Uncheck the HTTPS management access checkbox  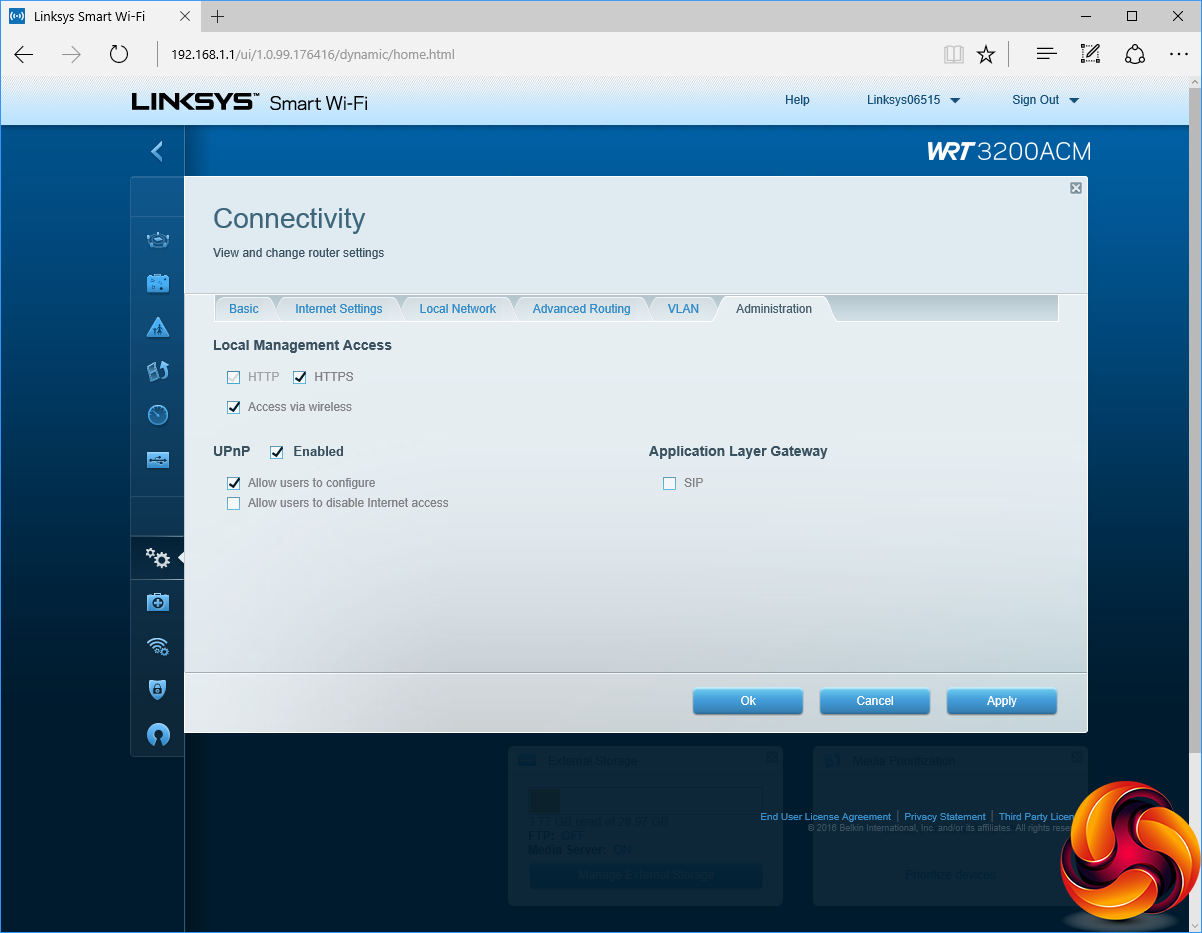(x=299, y=377)
